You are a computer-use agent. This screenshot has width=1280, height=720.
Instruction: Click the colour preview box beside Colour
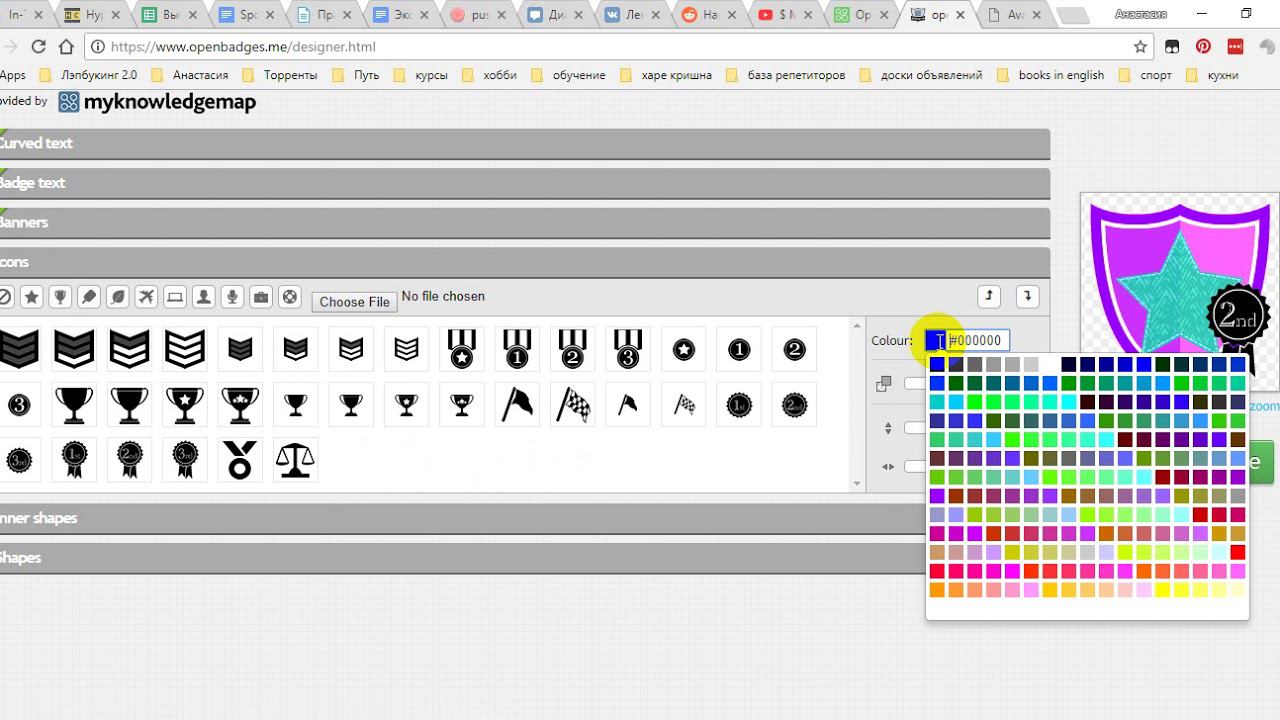pos(935,341)
